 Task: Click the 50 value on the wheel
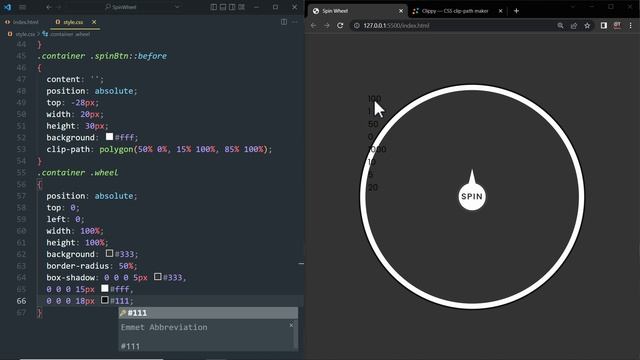[x=373, y=124]
